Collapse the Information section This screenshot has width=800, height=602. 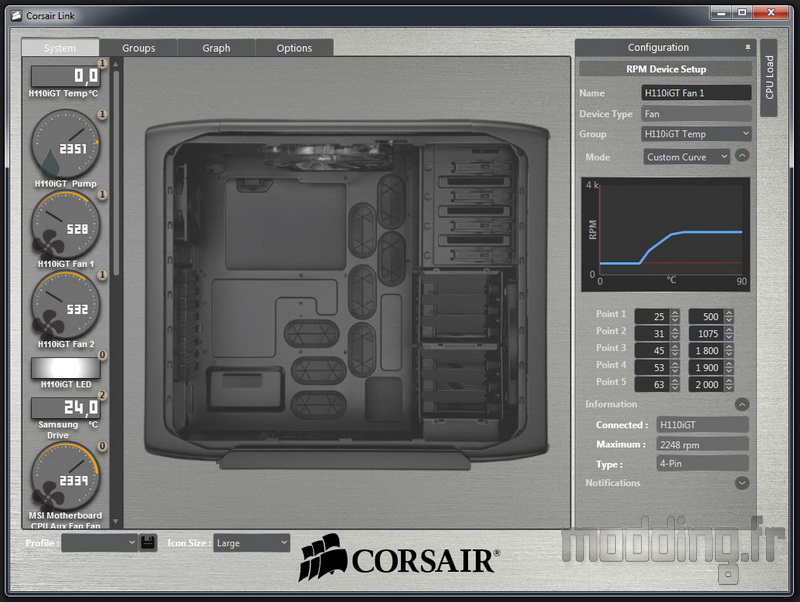pyautogui.click(x=742, y=405)
